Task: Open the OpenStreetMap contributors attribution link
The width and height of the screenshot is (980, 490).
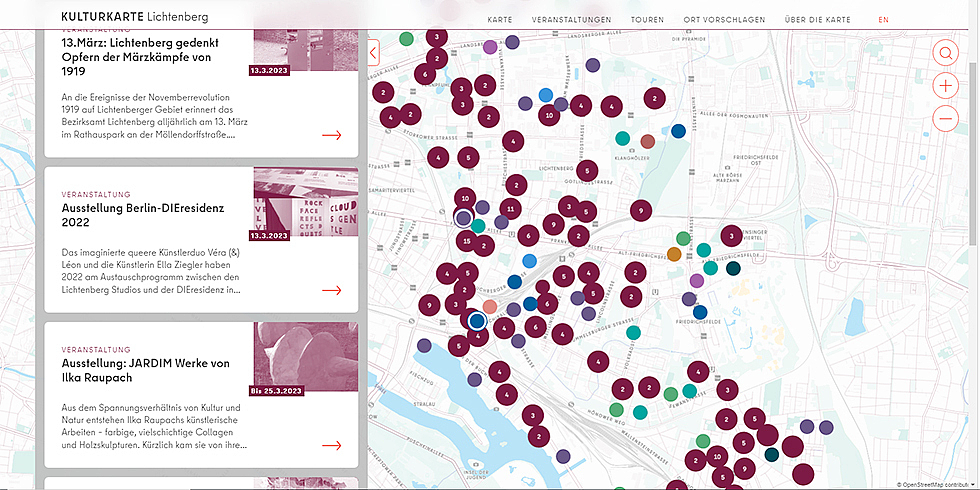Action: tap(933, 485)
